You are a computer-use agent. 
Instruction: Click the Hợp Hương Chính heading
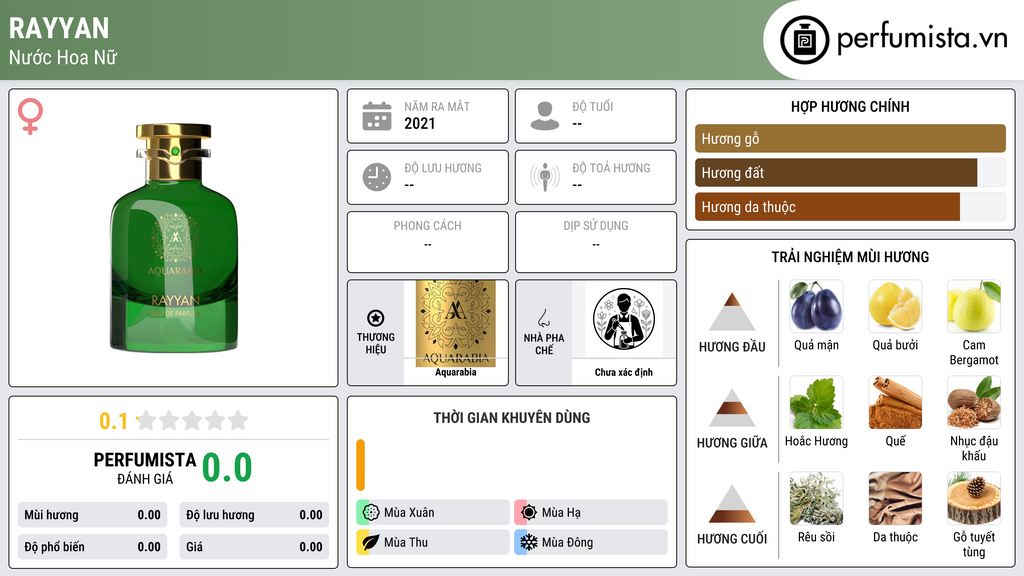tap(850, 106)
